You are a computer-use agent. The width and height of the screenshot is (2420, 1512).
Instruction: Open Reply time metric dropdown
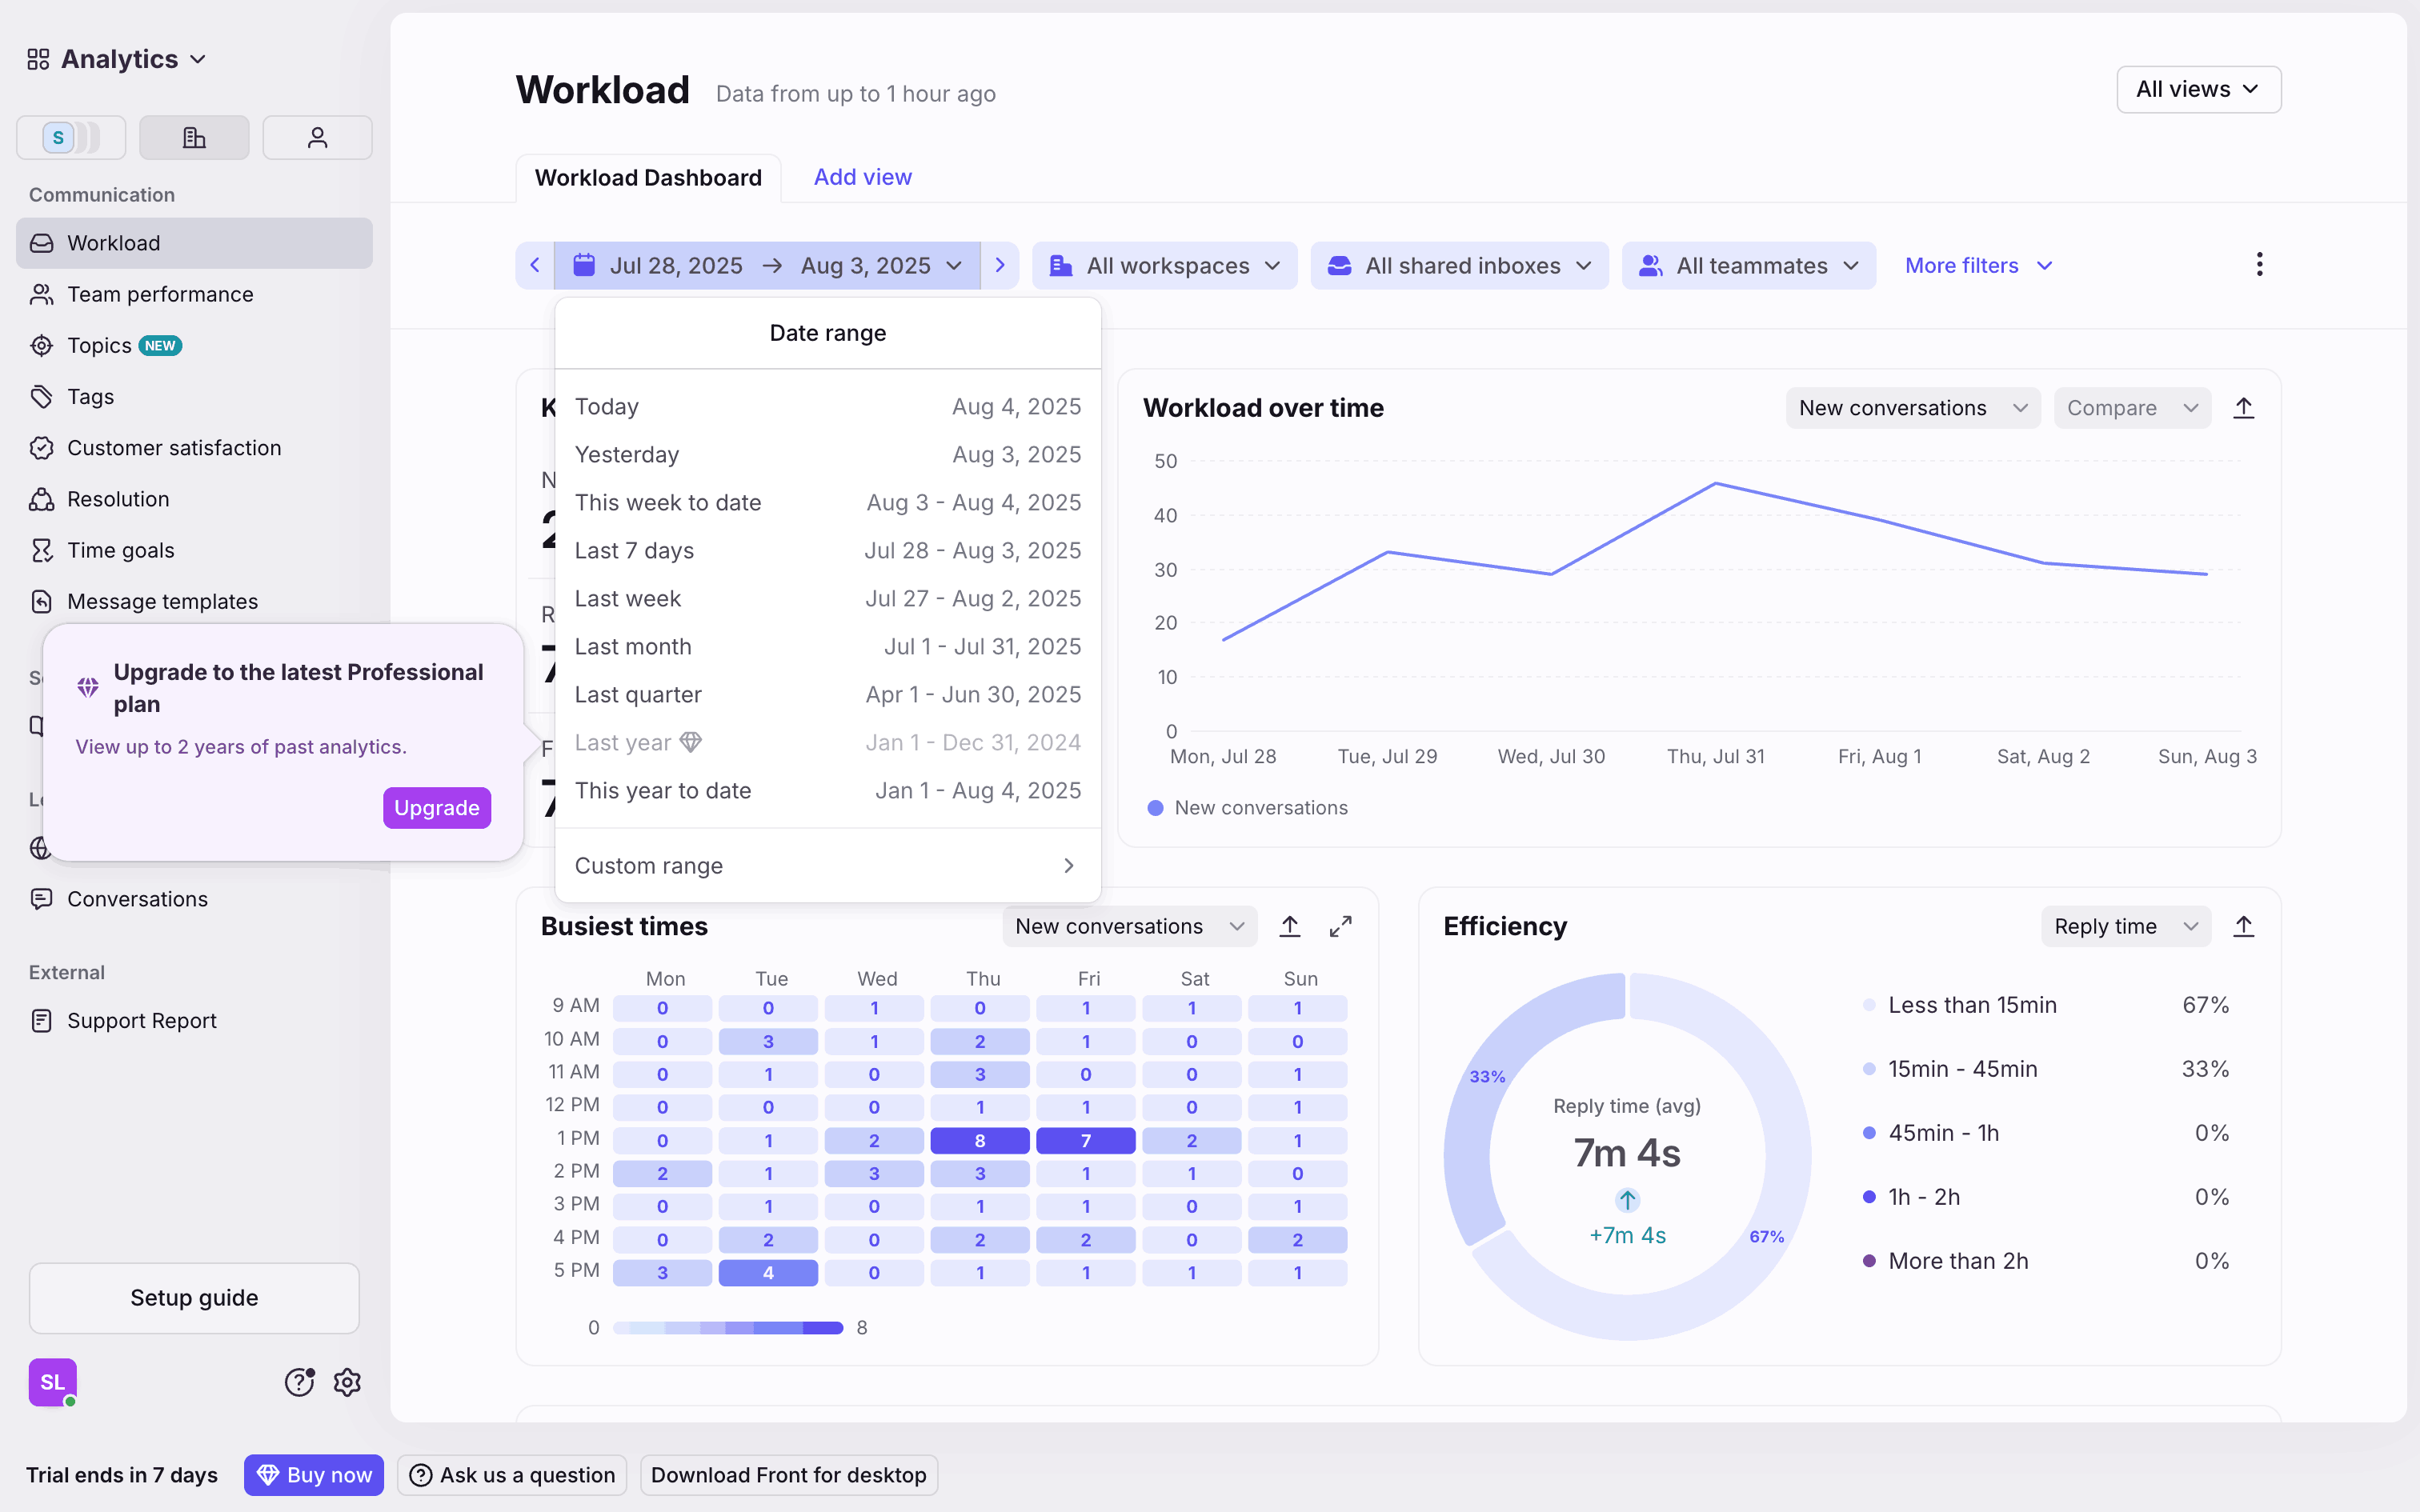pyautogui.click(x=2124, y=926)
